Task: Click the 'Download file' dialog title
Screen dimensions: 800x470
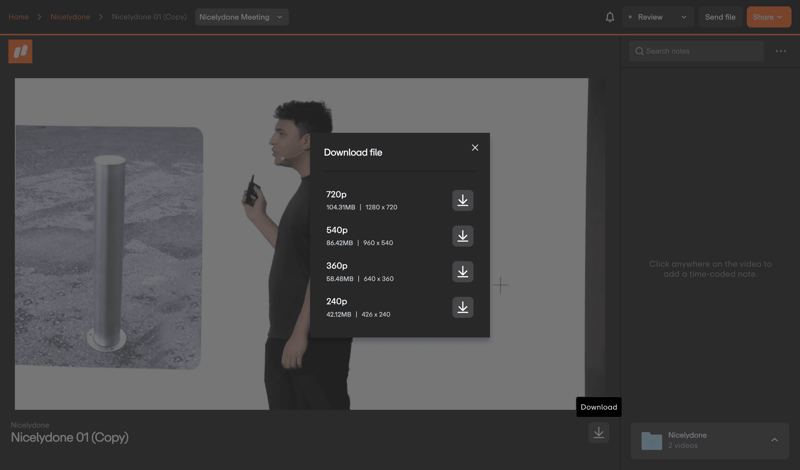Action: [x=353, y=153]
